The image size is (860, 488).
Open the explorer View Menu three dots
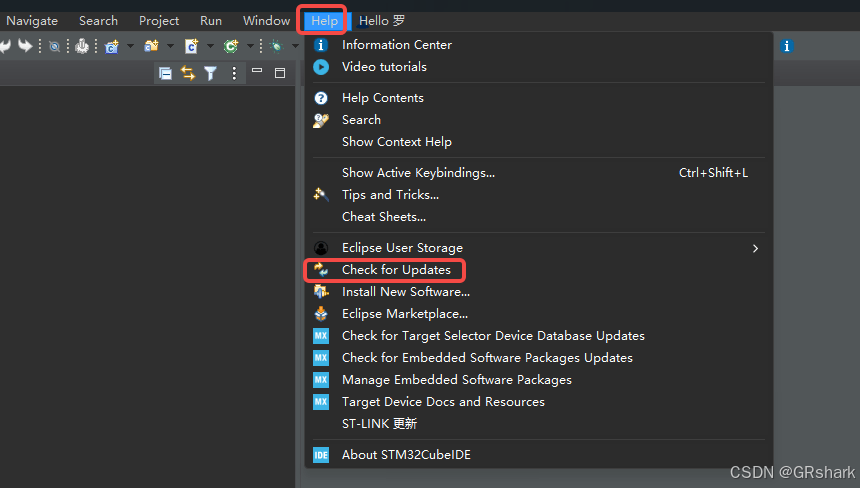click(234, 73)
